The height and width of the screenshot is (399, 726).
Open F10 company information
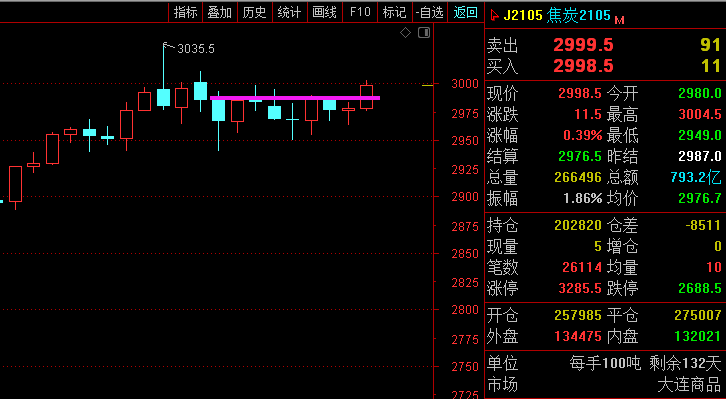point(360,12)
